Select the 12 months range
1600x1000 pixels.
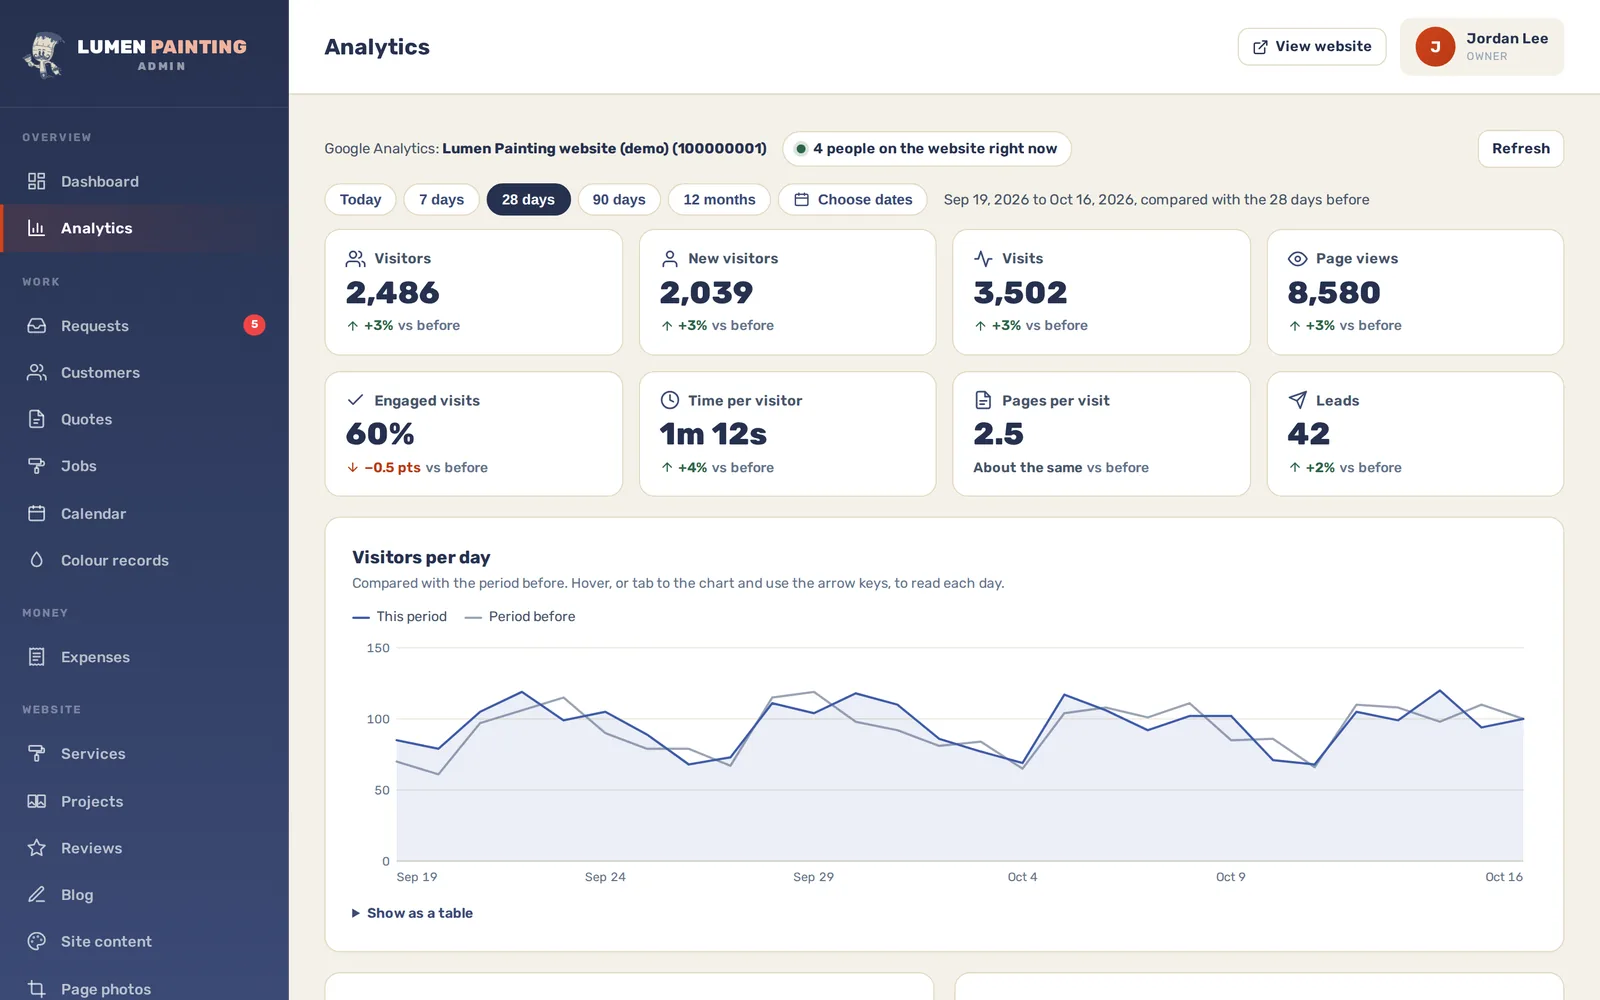tap(719, 199)
